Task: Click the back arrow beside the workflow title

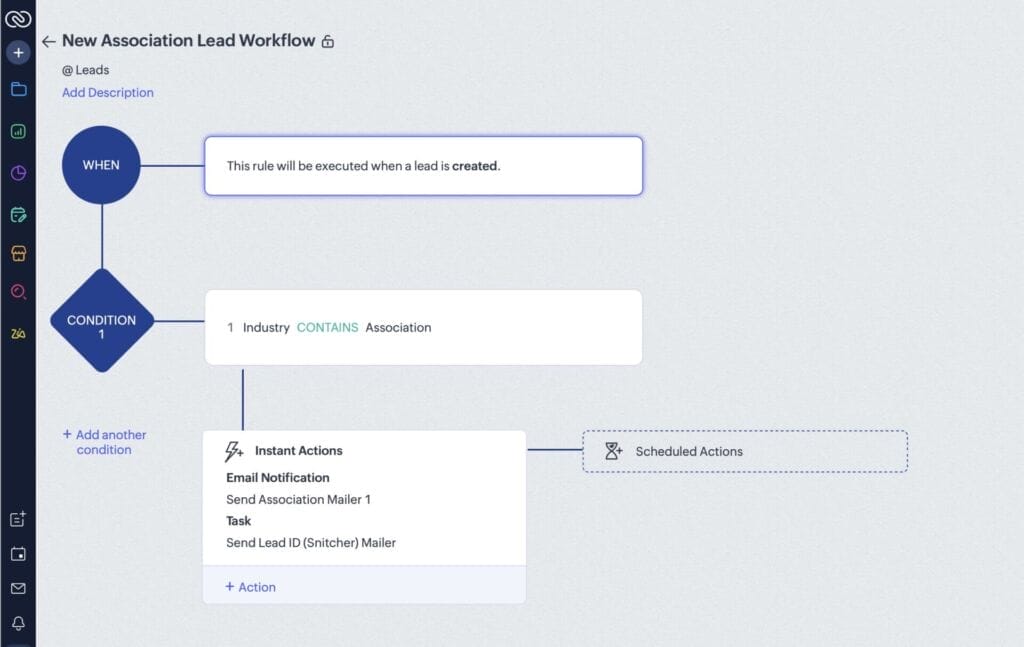Action: coord(48,41)
